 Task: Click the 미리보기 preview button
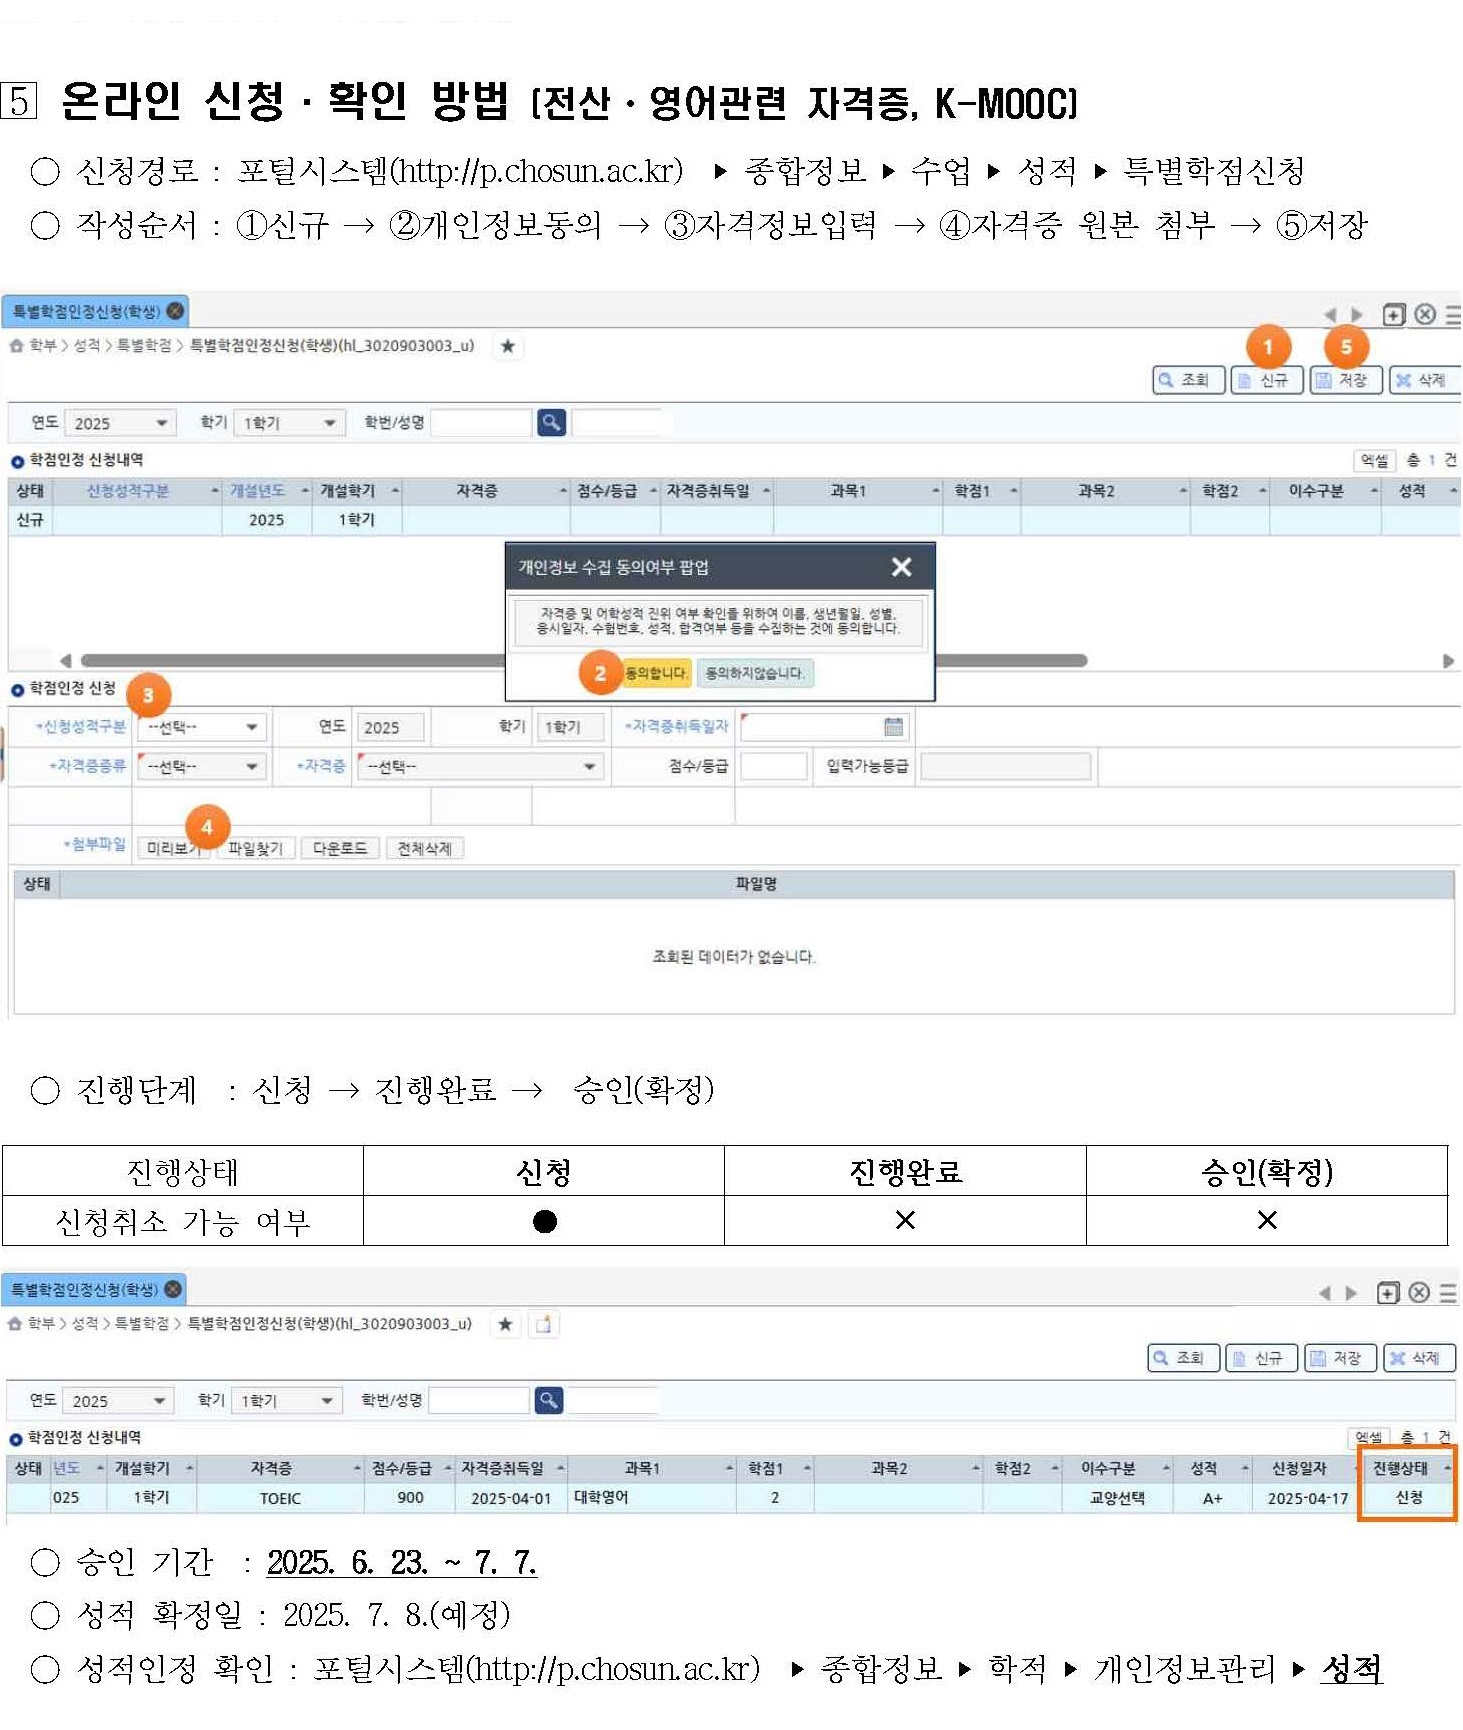coord(172,849)
